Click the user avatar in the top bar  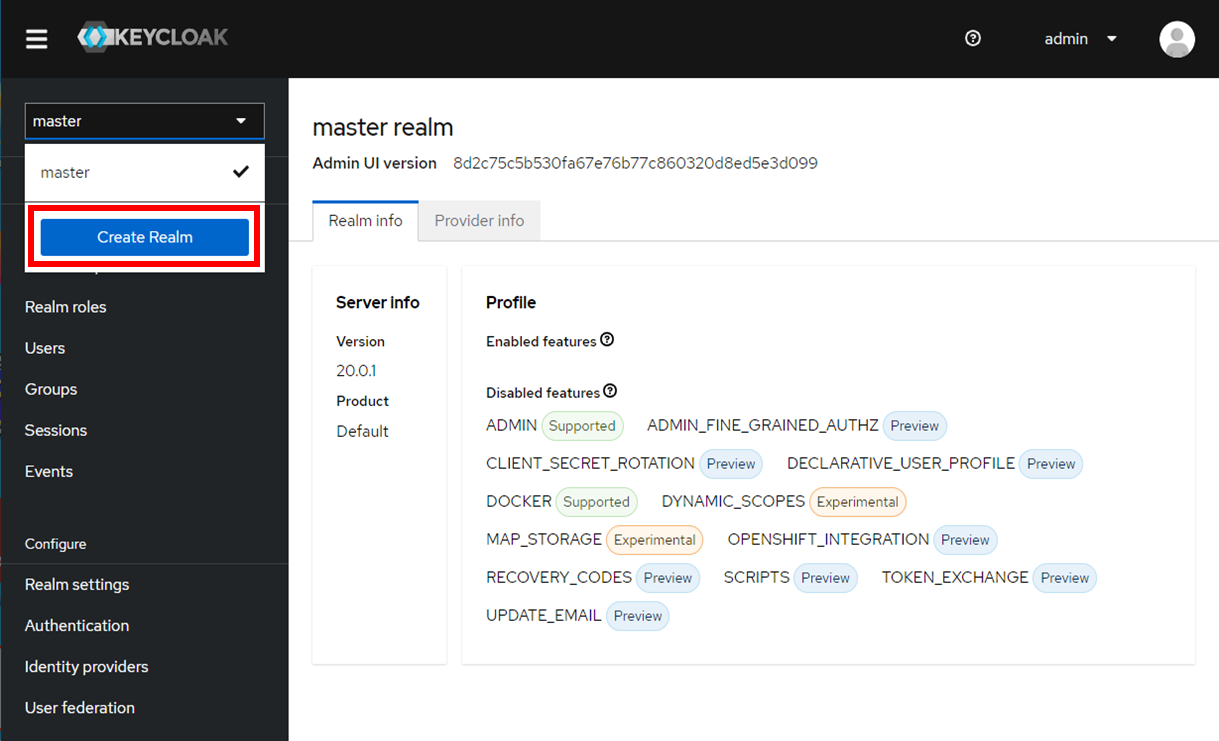(x=1176, y=39)
